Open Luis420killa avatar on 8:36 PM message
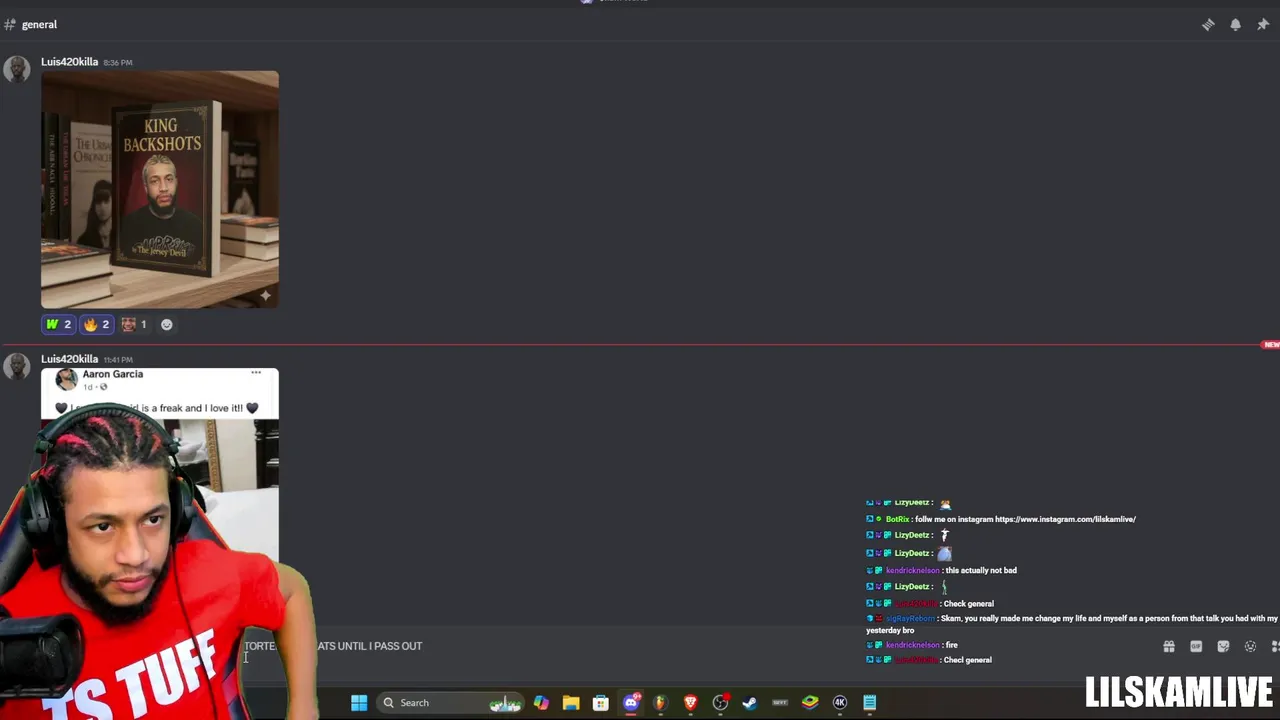The image size is (1280, 720). click(x=16, y=69)
